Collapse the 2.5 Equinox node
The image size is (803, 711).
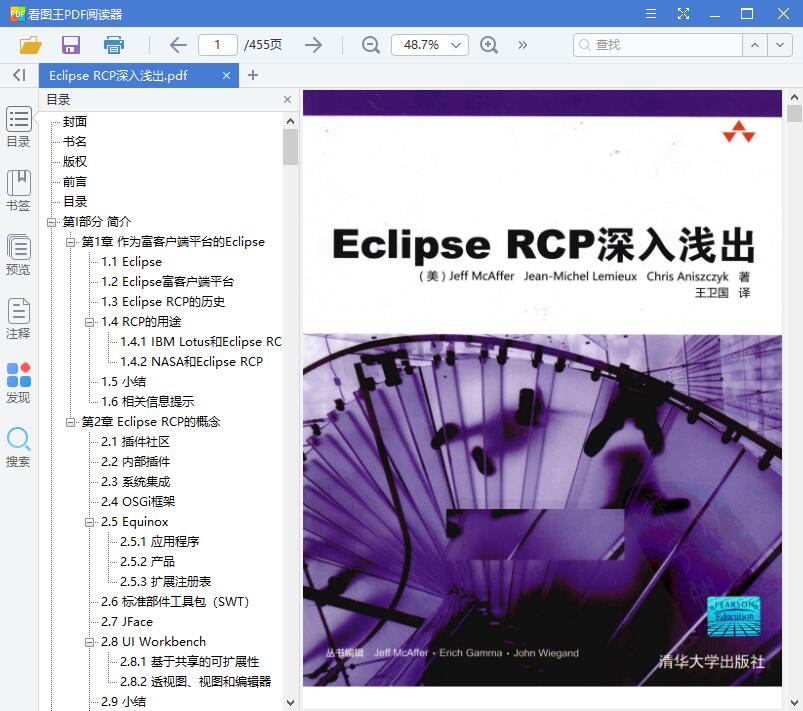[x=90, y=522]
